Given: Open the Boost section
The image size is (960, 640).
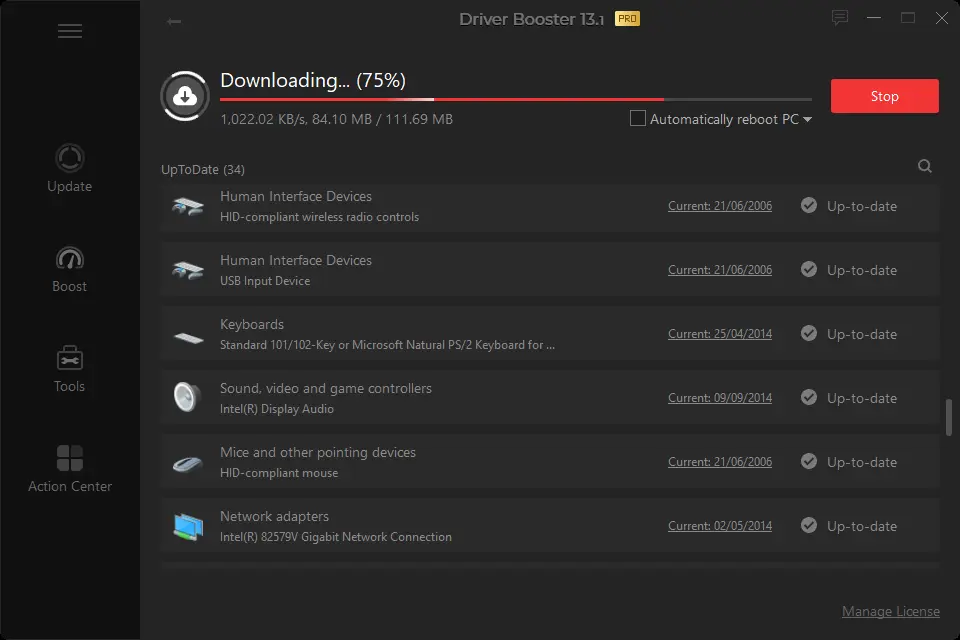Looking at the screenshot, I should tap(69, 269).
